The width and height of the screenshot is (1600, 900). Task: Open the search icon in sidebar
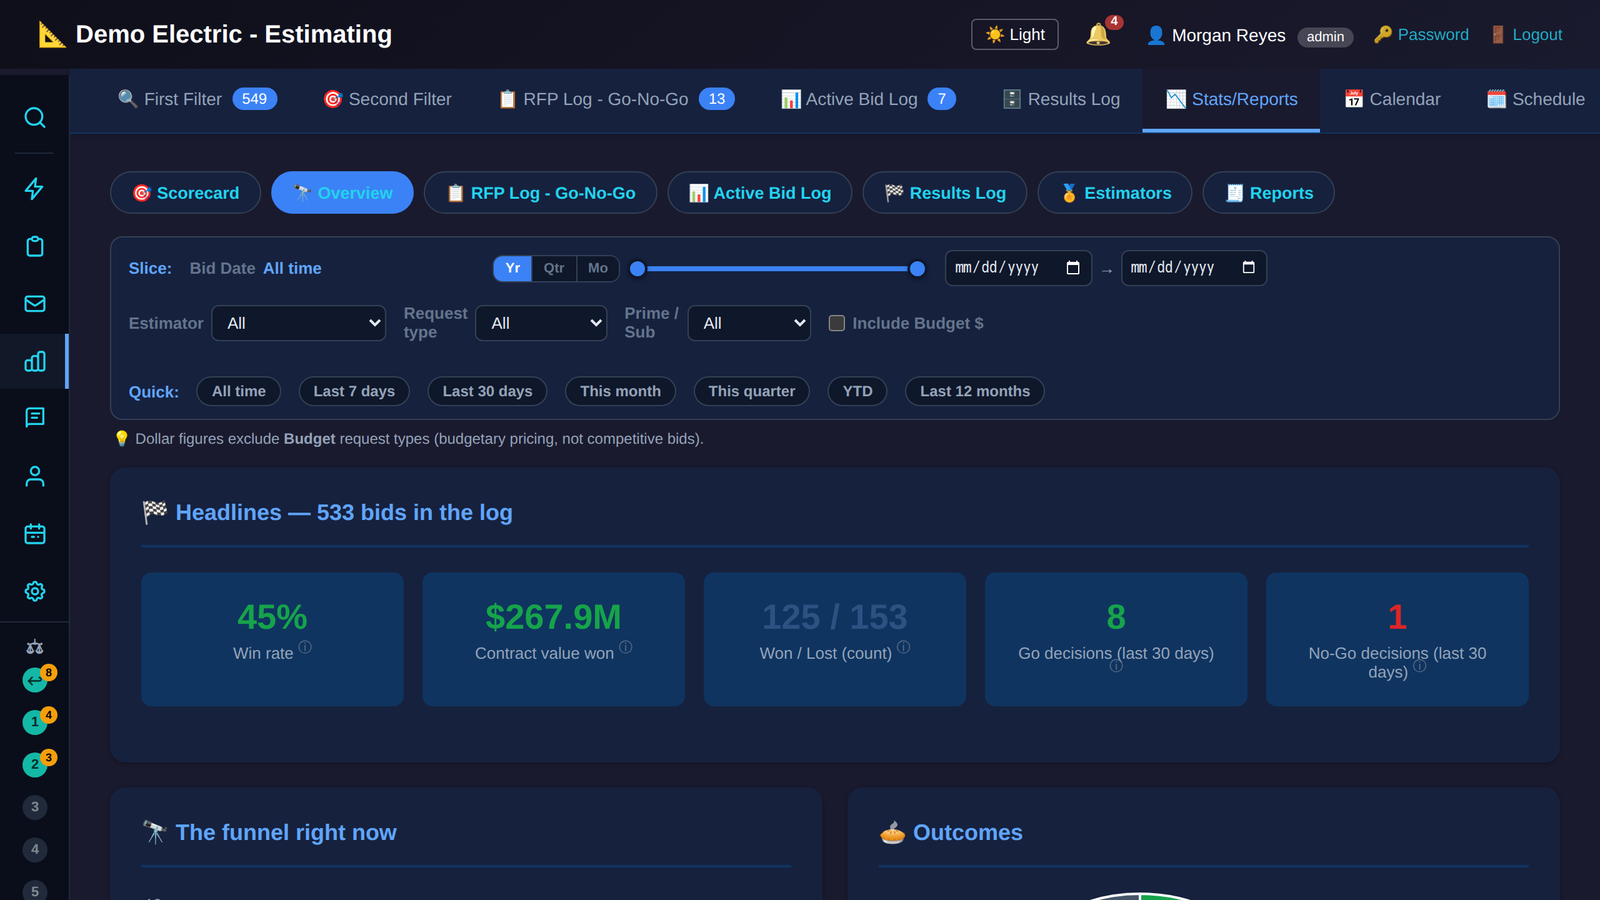35,118
